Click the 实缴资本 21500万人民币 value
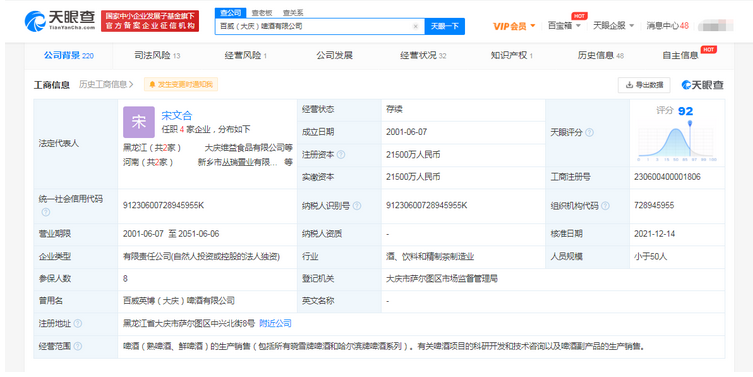Viewport: 753px width, 377px height. [413, 177]
